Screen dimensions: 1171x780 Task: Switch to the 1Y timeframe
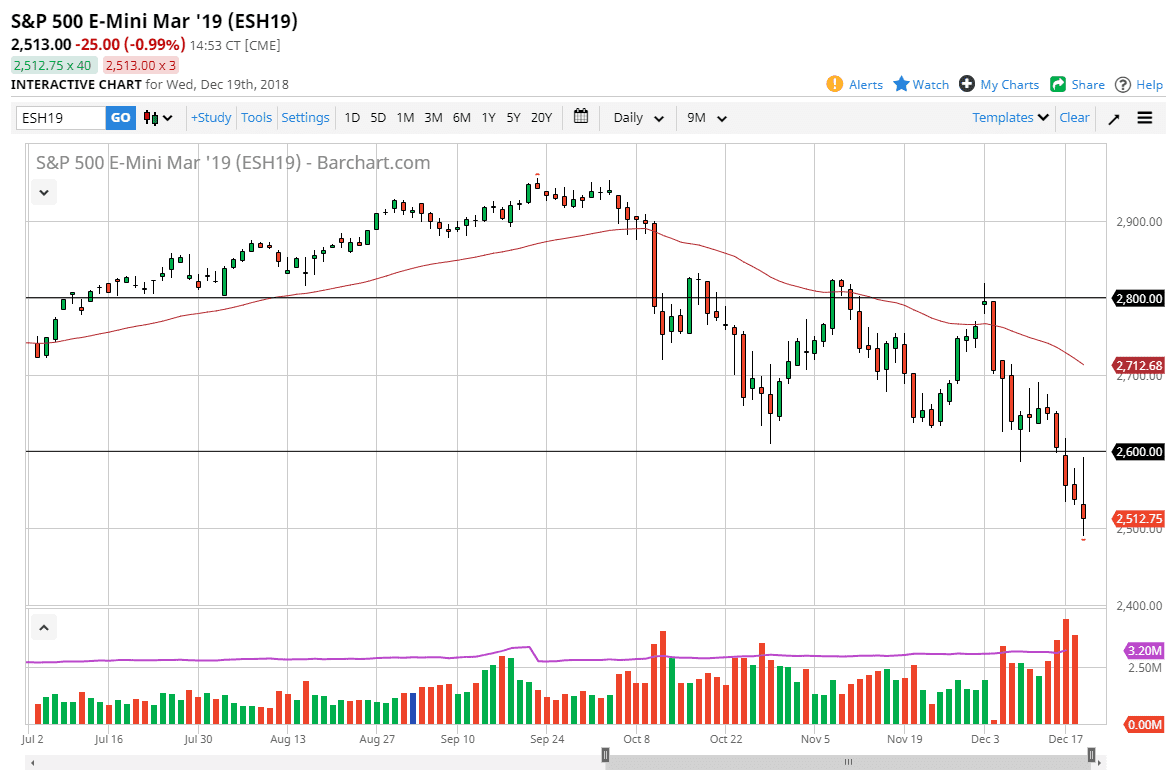(x=488, y=117)
